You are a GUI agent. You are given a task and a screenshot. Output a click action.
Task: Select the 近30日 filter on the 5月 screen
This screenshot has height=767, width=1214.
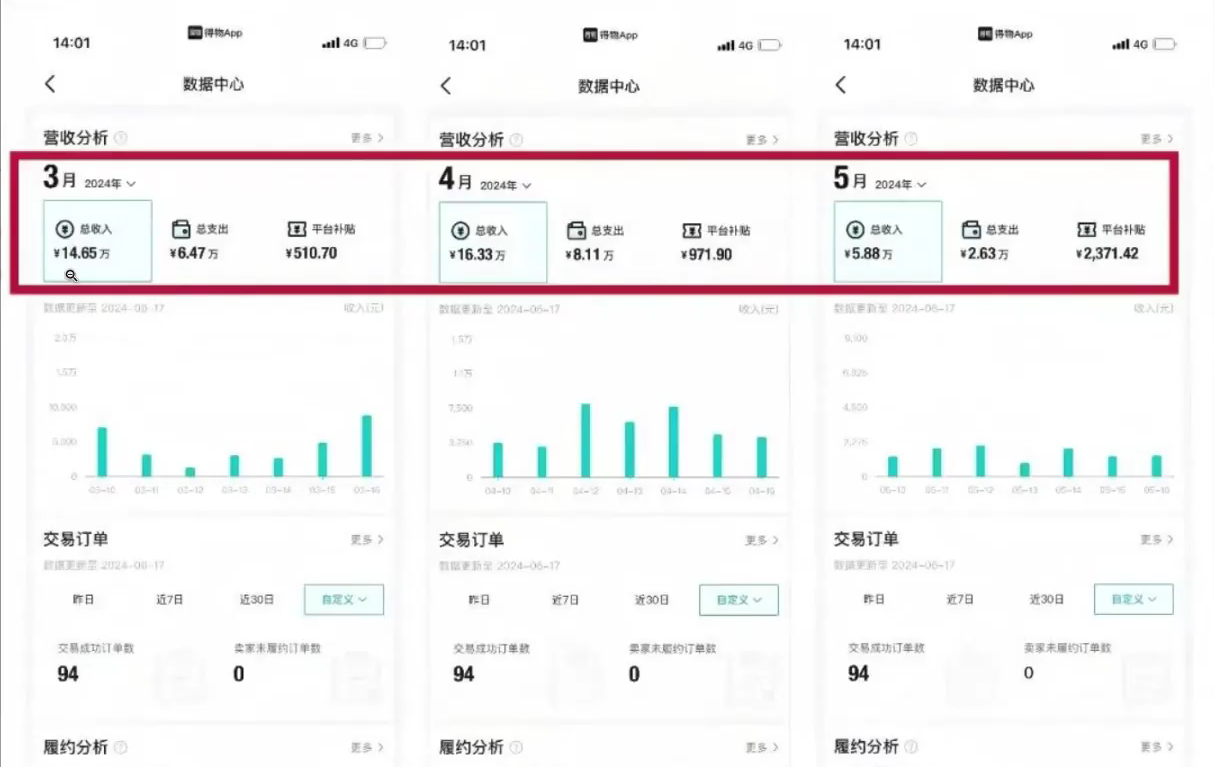[1047, 599]
